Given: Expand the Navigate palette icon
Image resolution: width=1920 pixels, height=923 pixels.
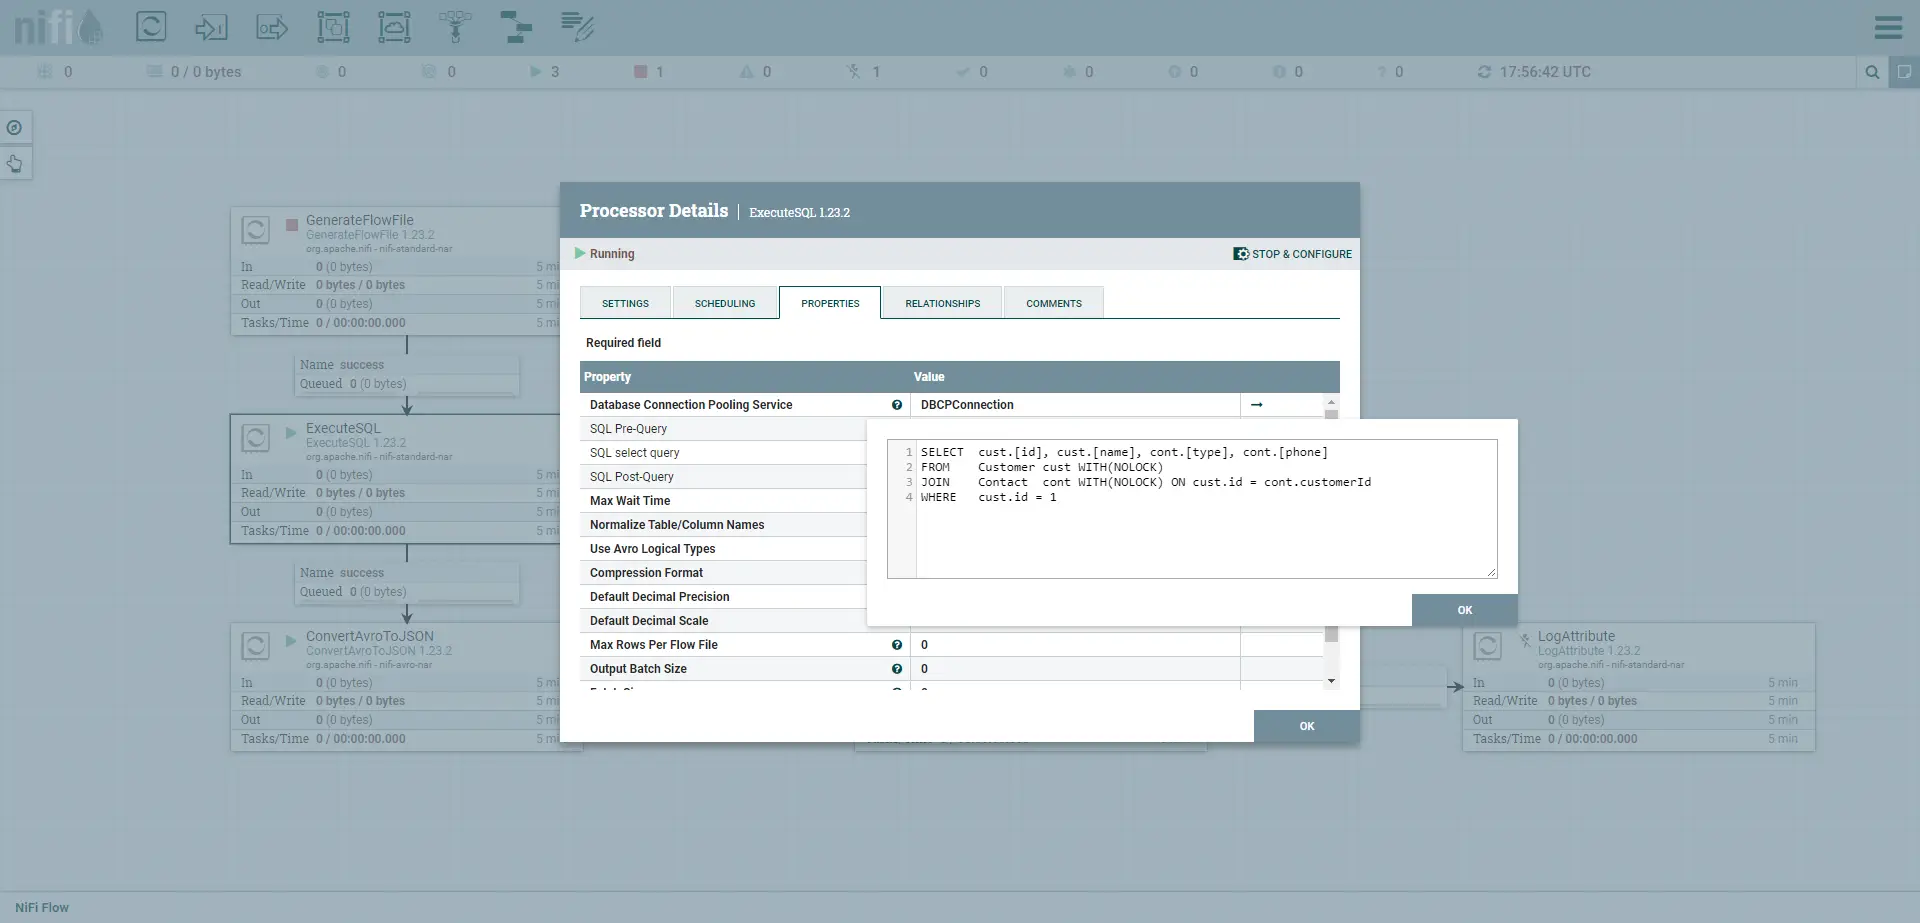Looking at the screenshot, I should 14,128.
